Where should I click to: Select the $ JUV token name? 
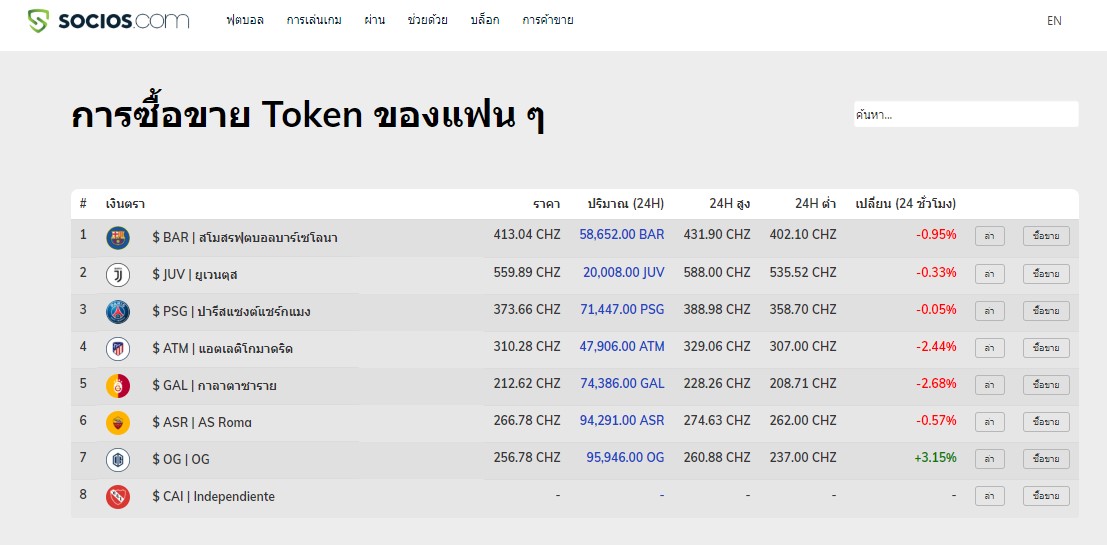194,275
